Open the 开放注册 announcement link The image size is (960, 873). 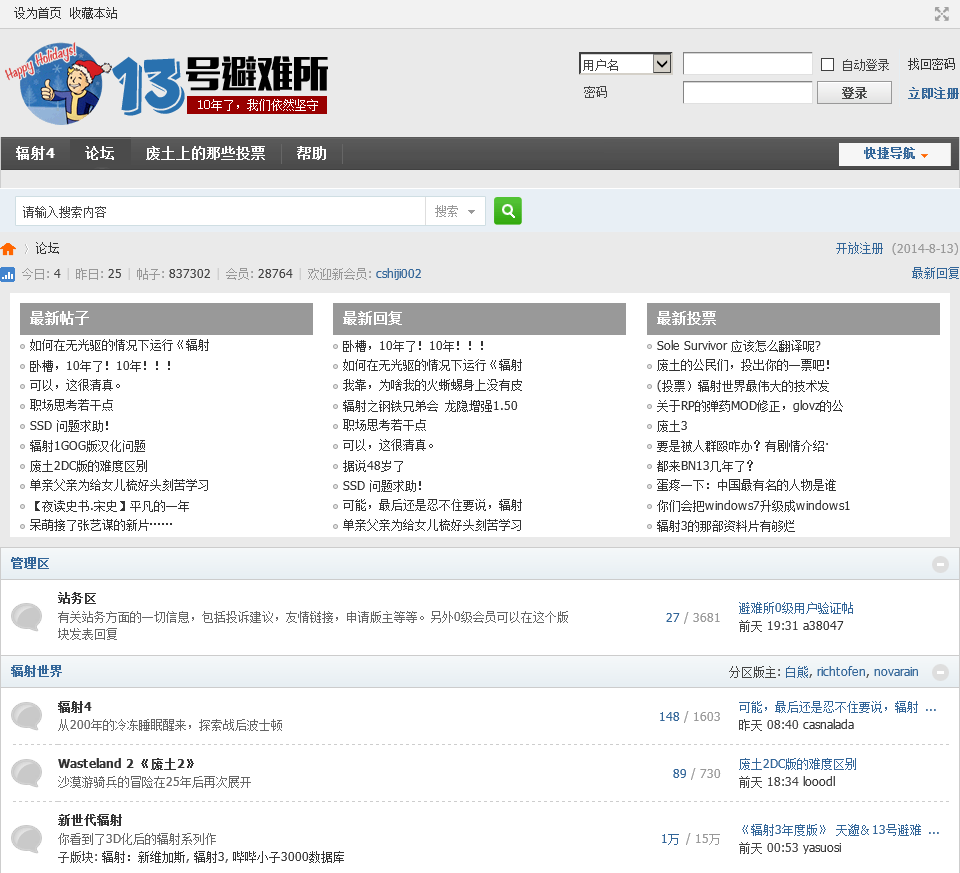pos(860,249)
